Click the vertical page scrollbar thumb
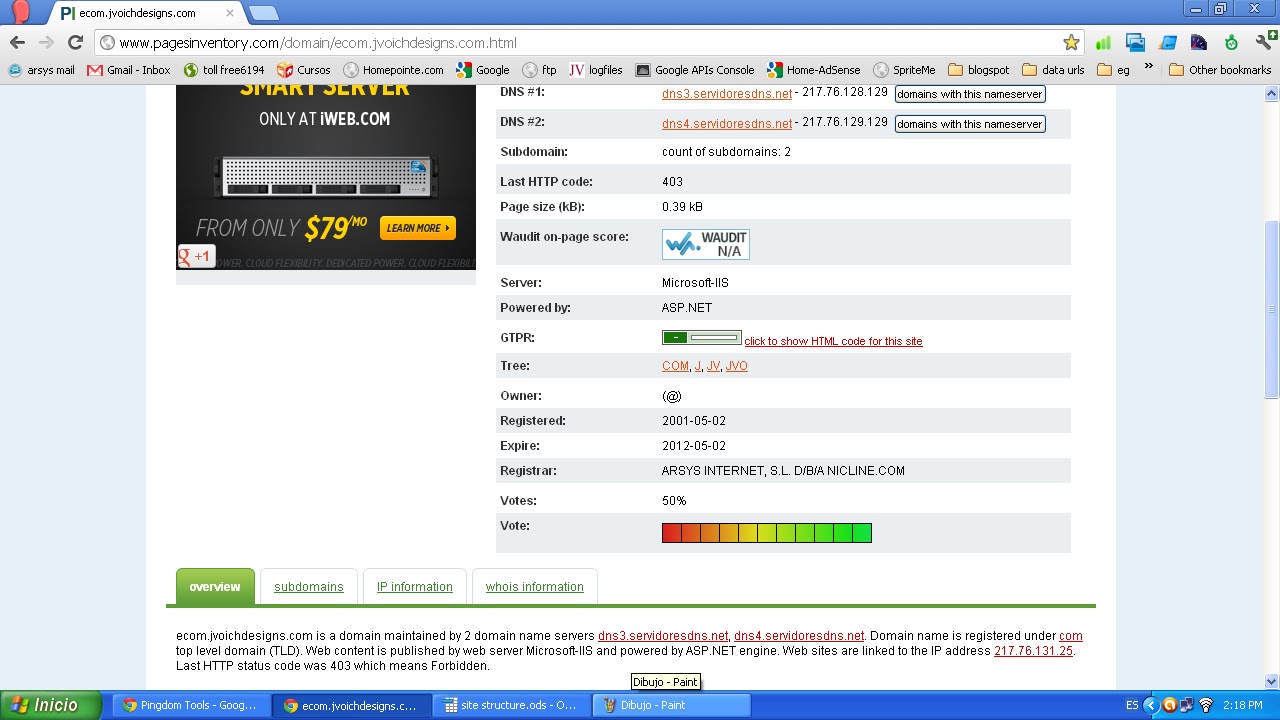The width and height of the screenshot is (1280, 720). click(1272, 310)
